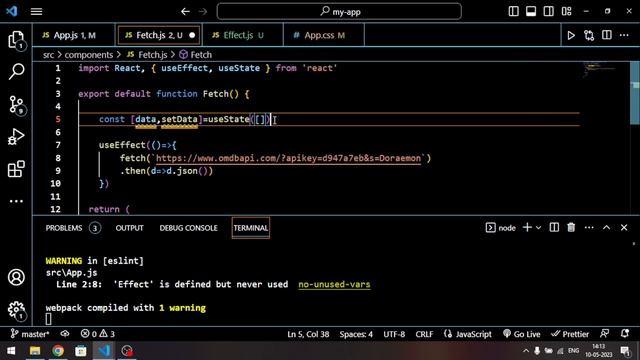
Task: Maximize the panel with the up chevron
Action: 607,227
